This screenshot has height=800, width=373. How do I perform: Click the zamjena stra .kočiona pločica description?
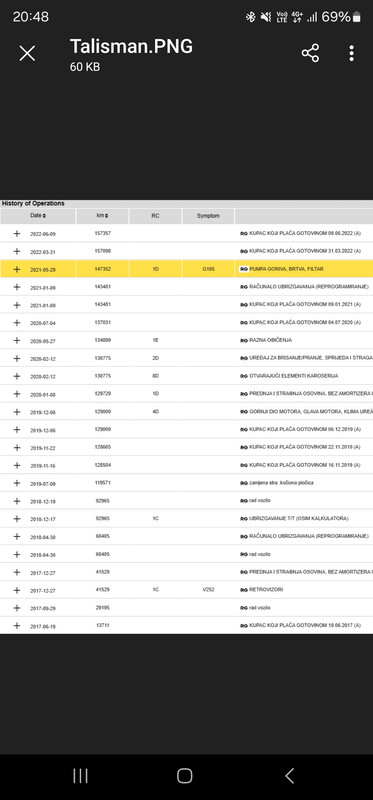point(281,483)
